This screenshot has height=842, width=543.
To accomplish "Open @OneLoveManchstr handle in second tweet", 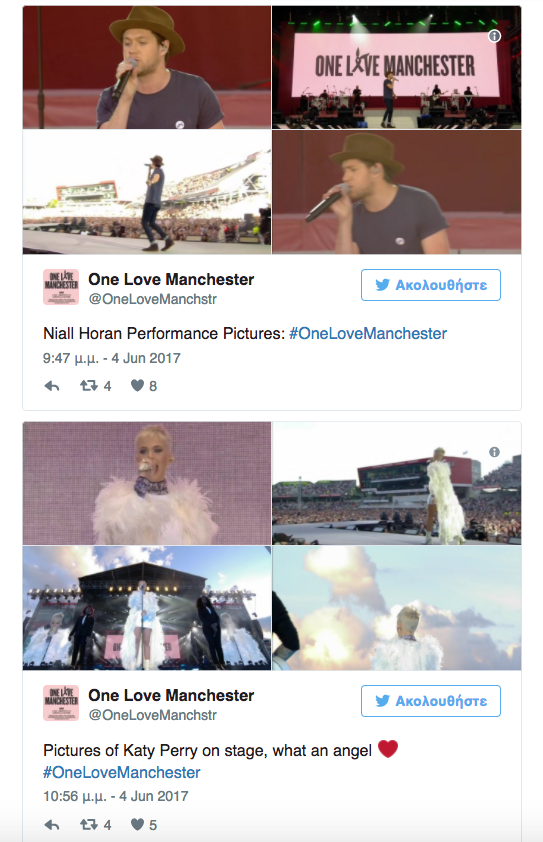I will click(153, 715).
